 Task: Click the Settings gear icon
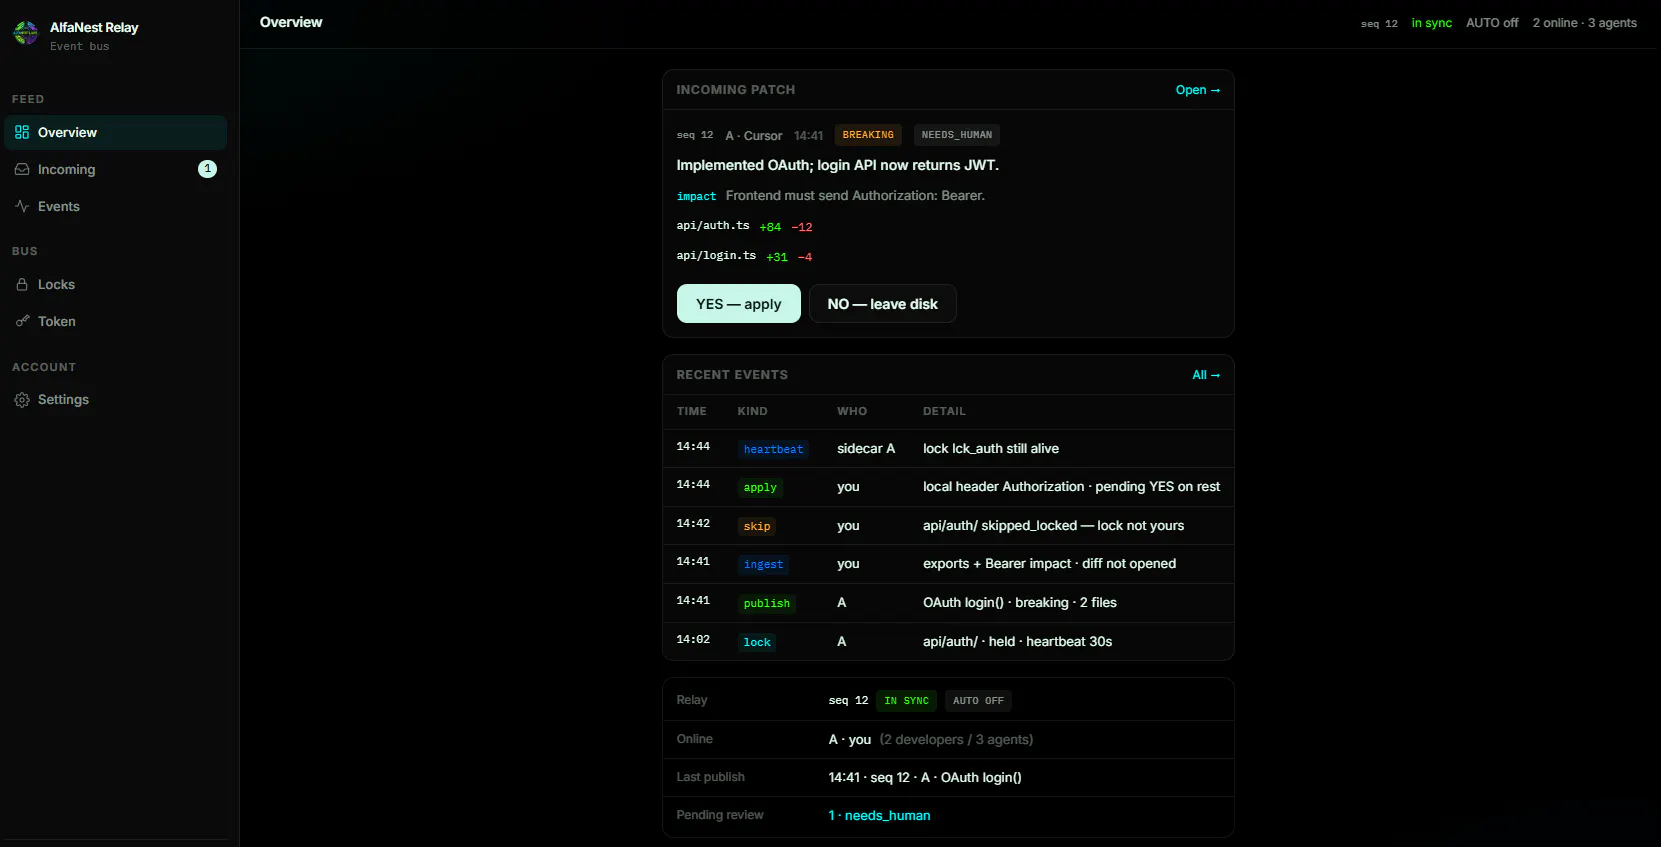pos(22,399)
